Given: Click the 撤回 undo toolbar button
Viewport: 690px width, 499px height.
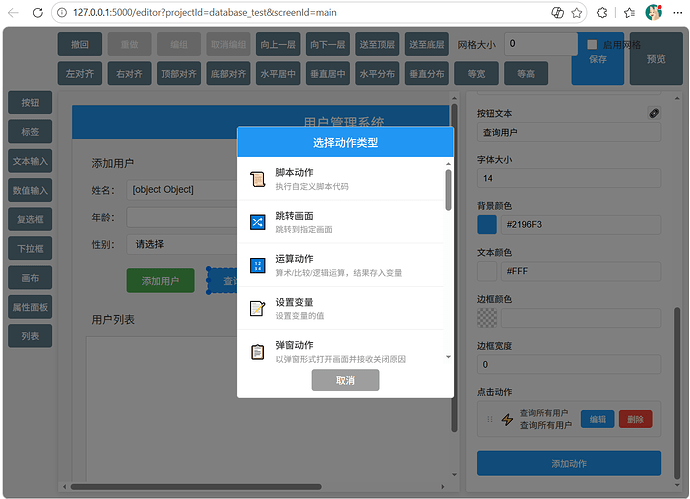Looking at the screenshot, I should [x=80, y=44].
